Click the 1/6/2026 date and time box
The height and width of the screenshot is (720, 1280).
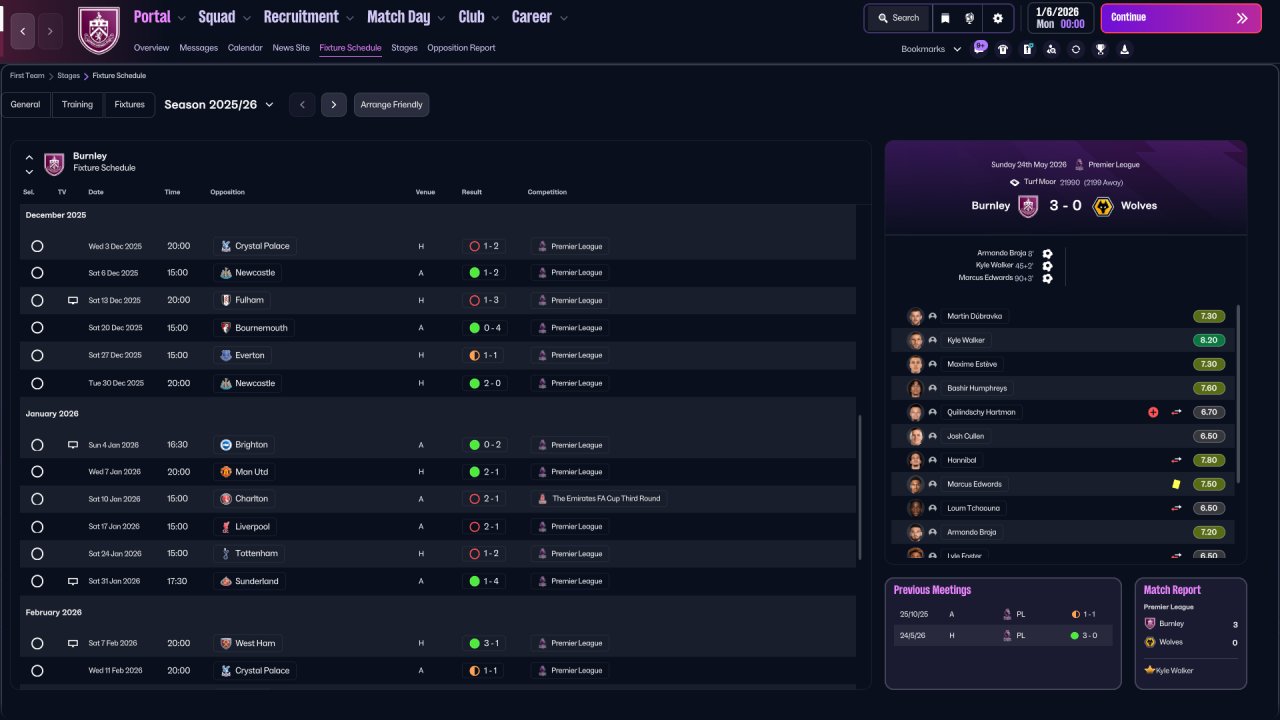coord(1059,18)
